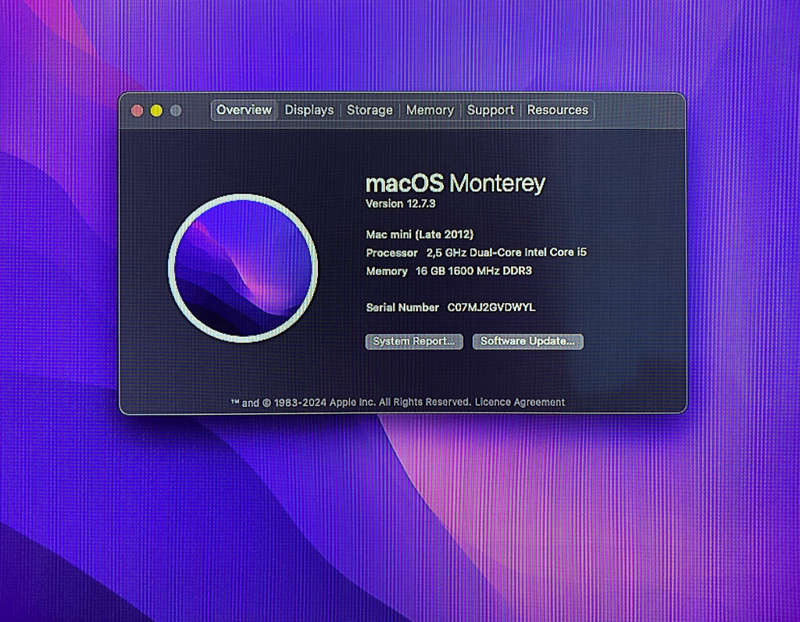Screen dimensions: 800x622
Task: Close the About This Mac window
Action: click(137, 111)
